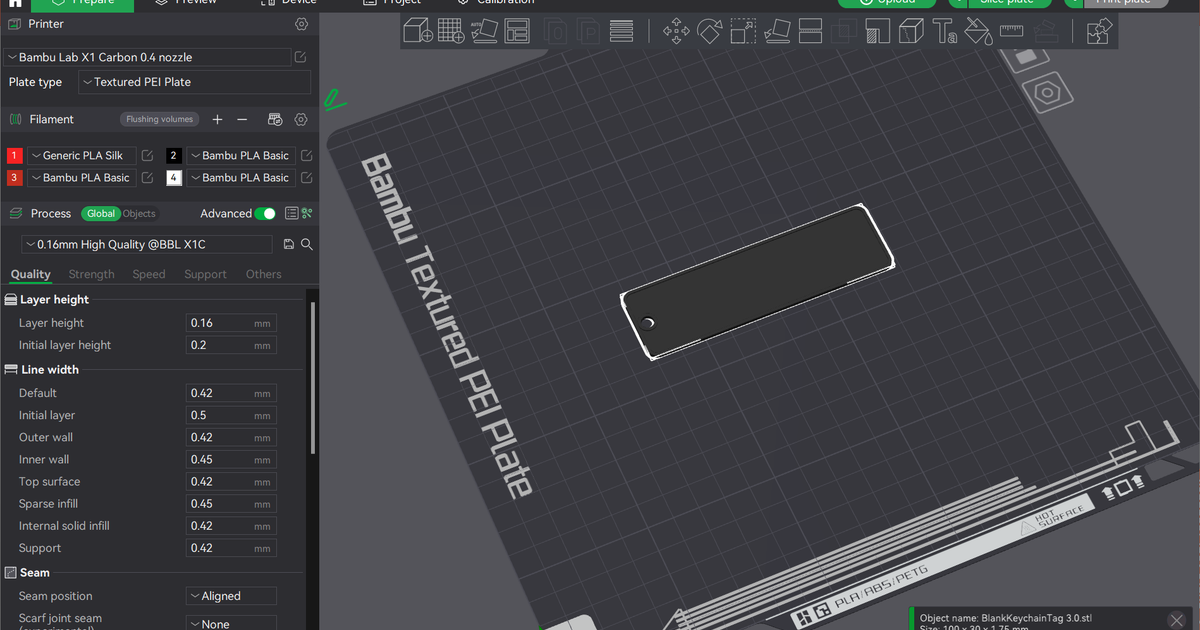Click the search icon next to process preset

point(307,243)
